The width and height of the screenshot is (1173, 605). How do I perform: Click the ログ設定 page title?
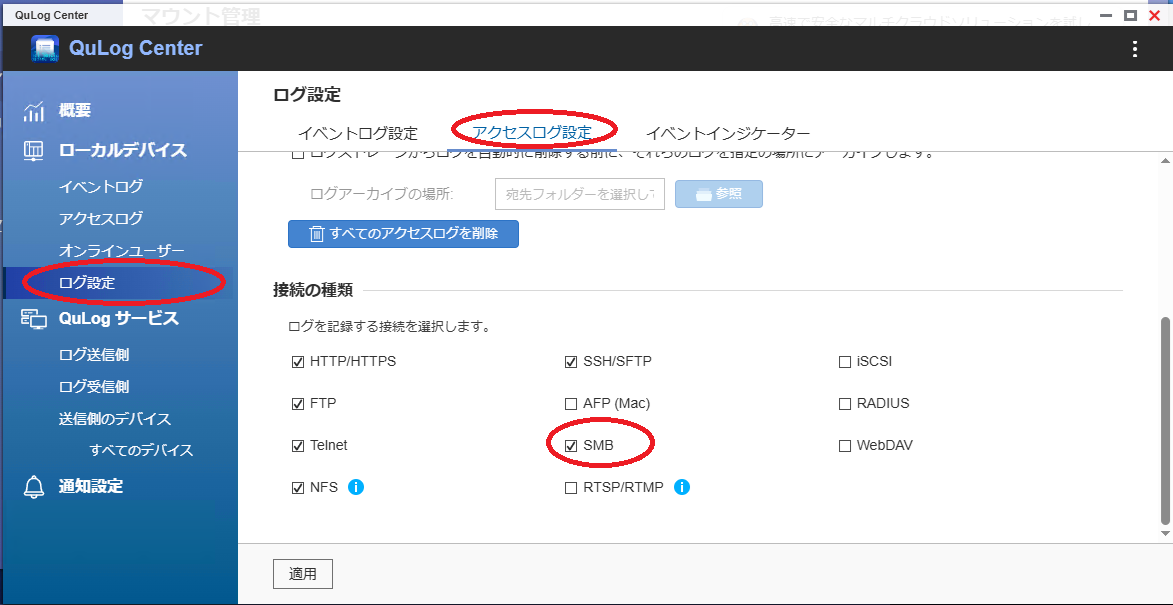click(307, 95)
